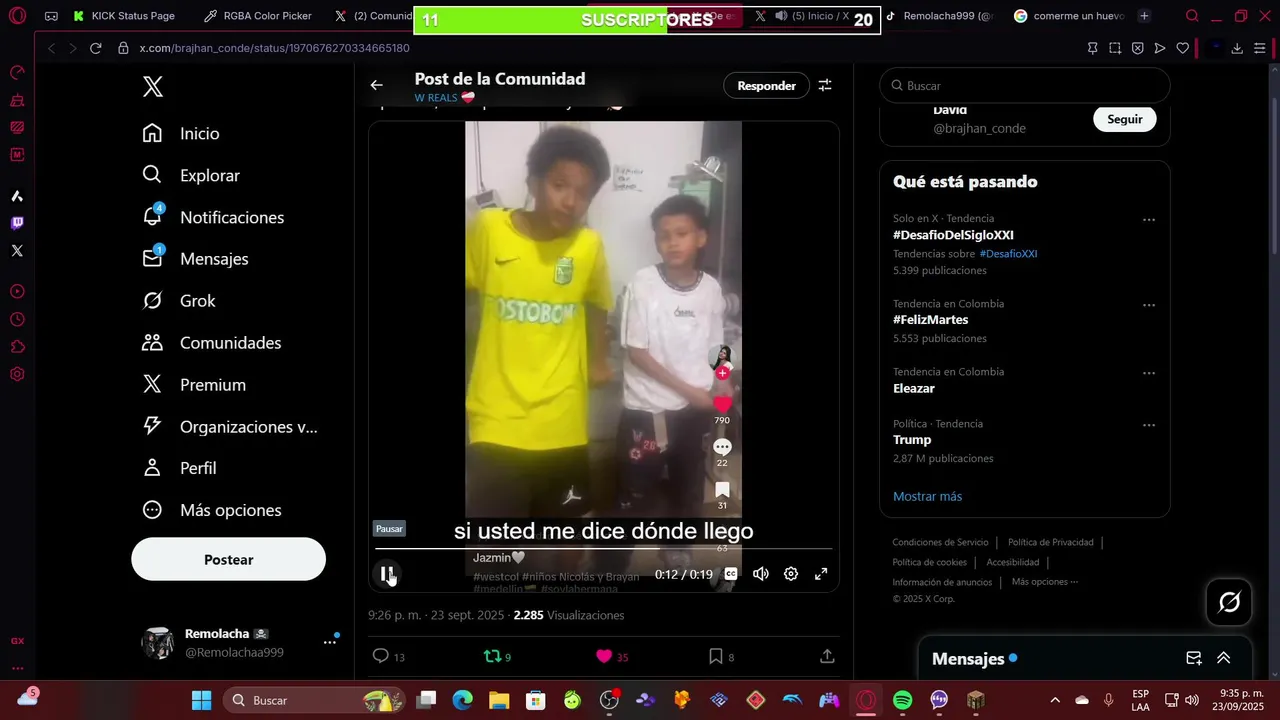
Task: Open Premium in the sidebar
Action: click(x=194, y=385)
